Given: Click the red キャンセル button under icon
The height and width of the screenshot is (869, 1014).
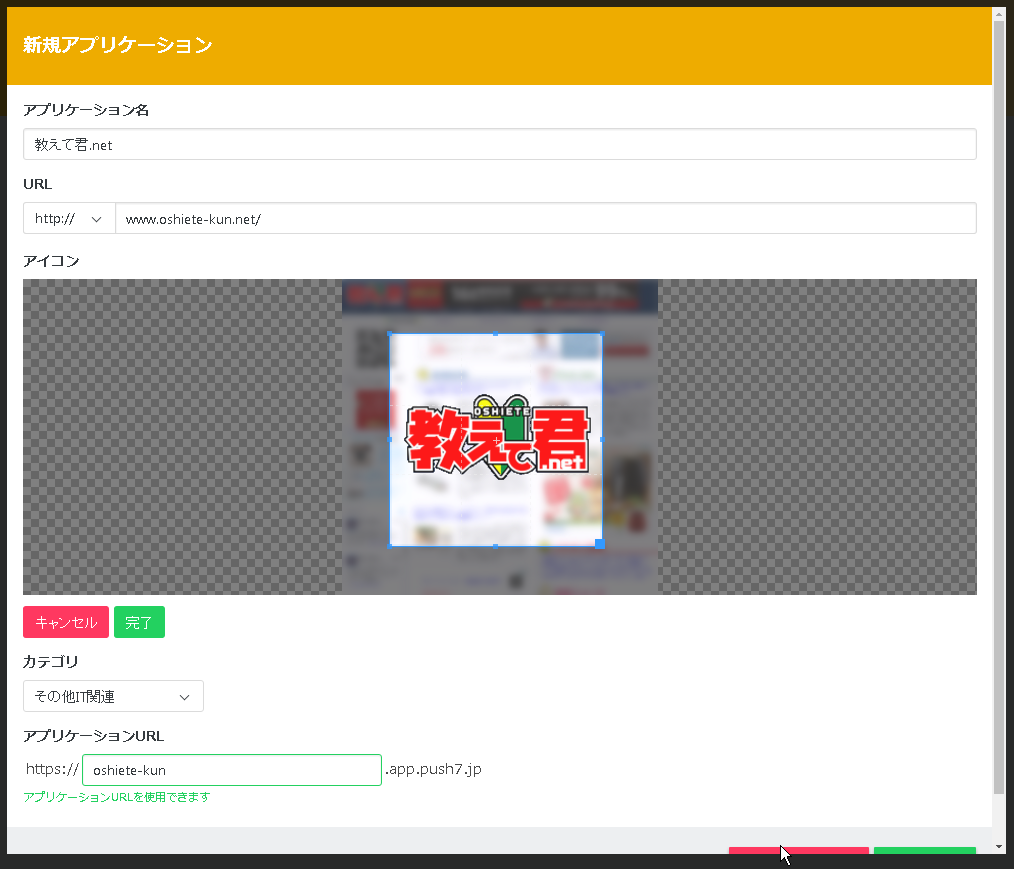Looking at the screenshot, I should tap(66, 622).
